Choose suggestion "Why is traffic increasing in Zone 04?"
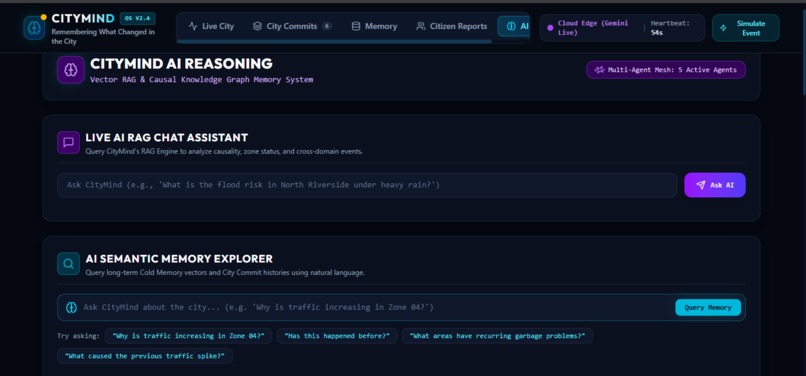This screenshot has height=376, width=806. 189,336
